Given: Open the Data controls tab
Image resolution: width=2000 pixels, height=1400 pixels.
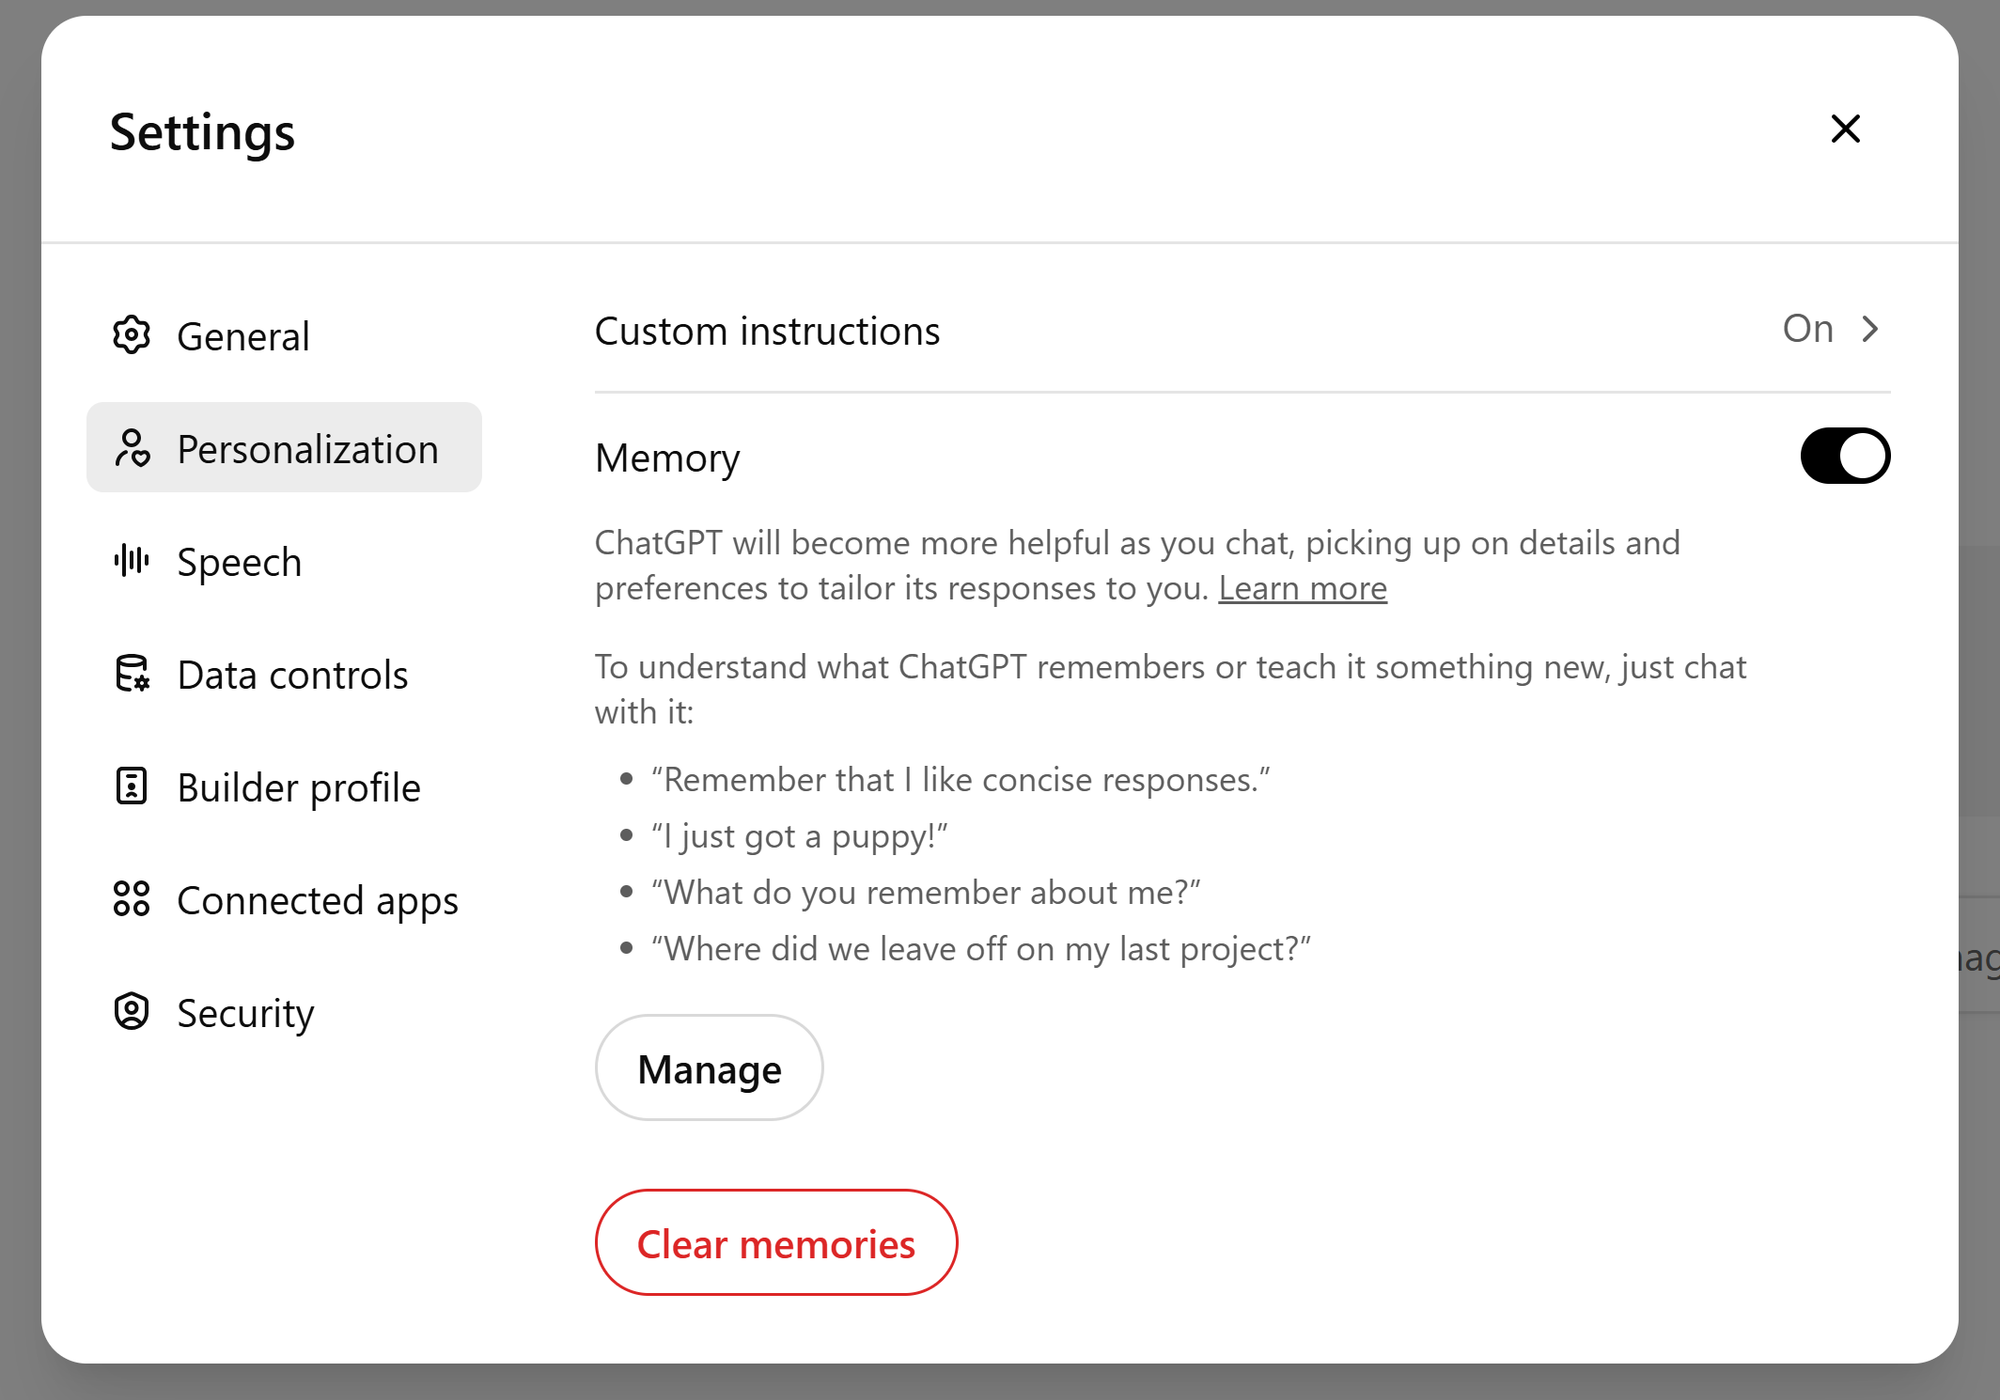Looking at the screenshot, I should point(292,675).
